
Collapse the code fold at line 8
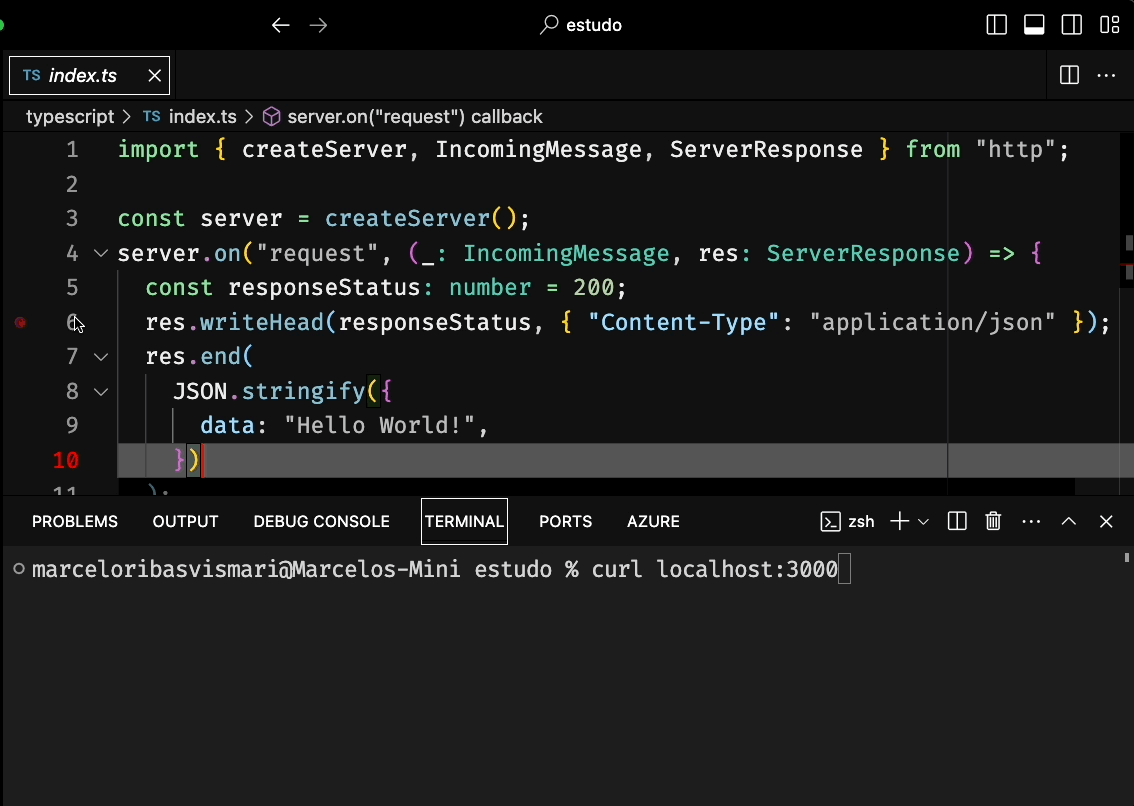pyautogui.click(x=101, y=391)
